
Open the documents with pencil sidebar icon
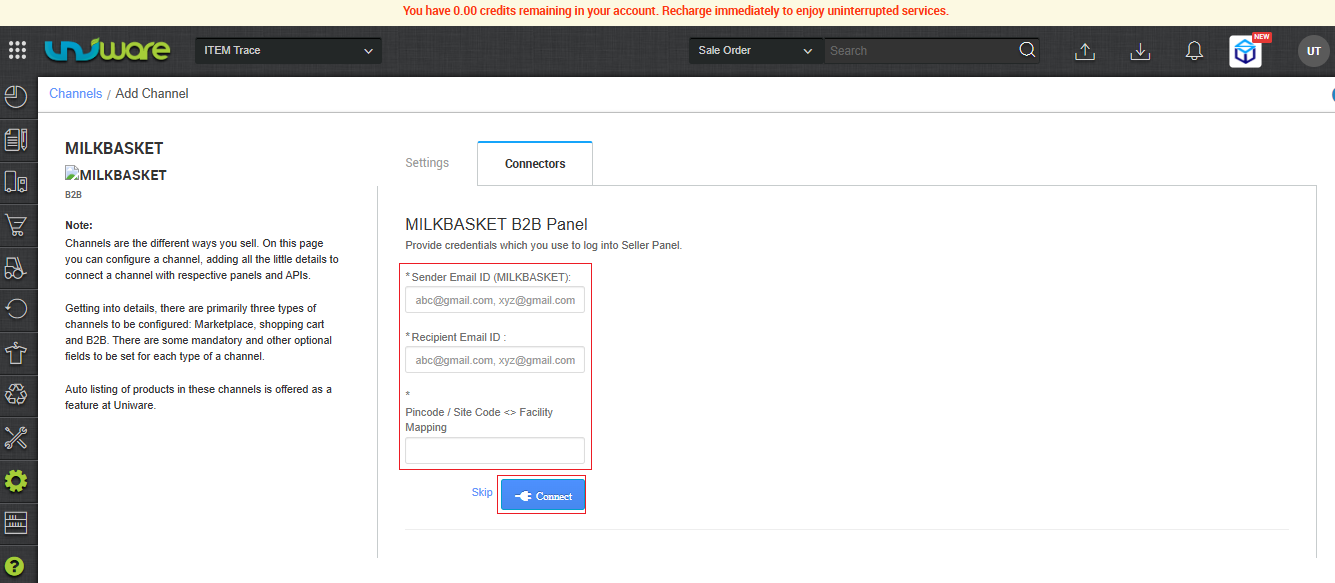16,139
